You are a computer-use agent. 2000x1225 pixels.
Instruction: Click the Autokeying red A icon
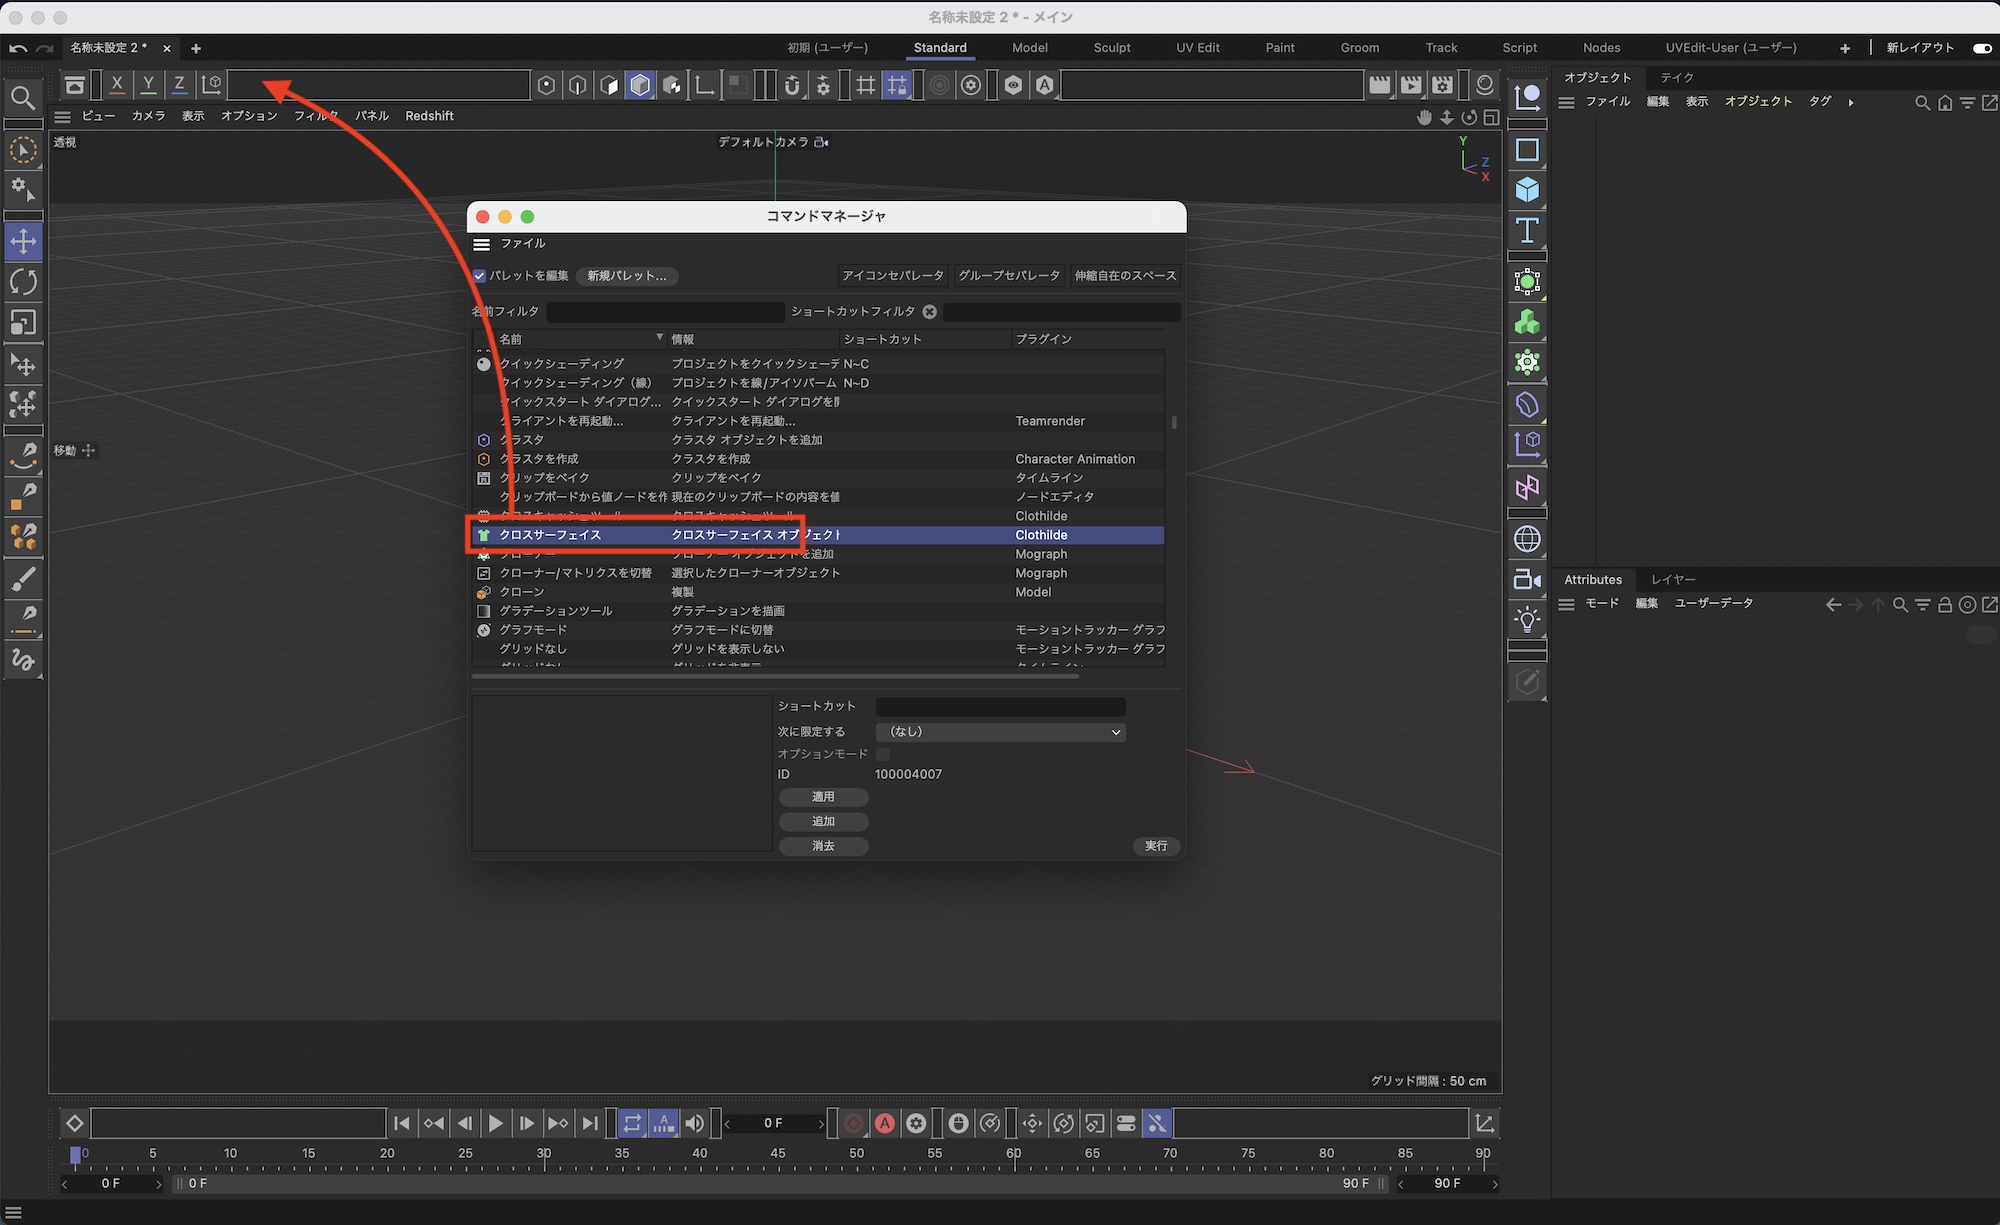(885, 1123)
